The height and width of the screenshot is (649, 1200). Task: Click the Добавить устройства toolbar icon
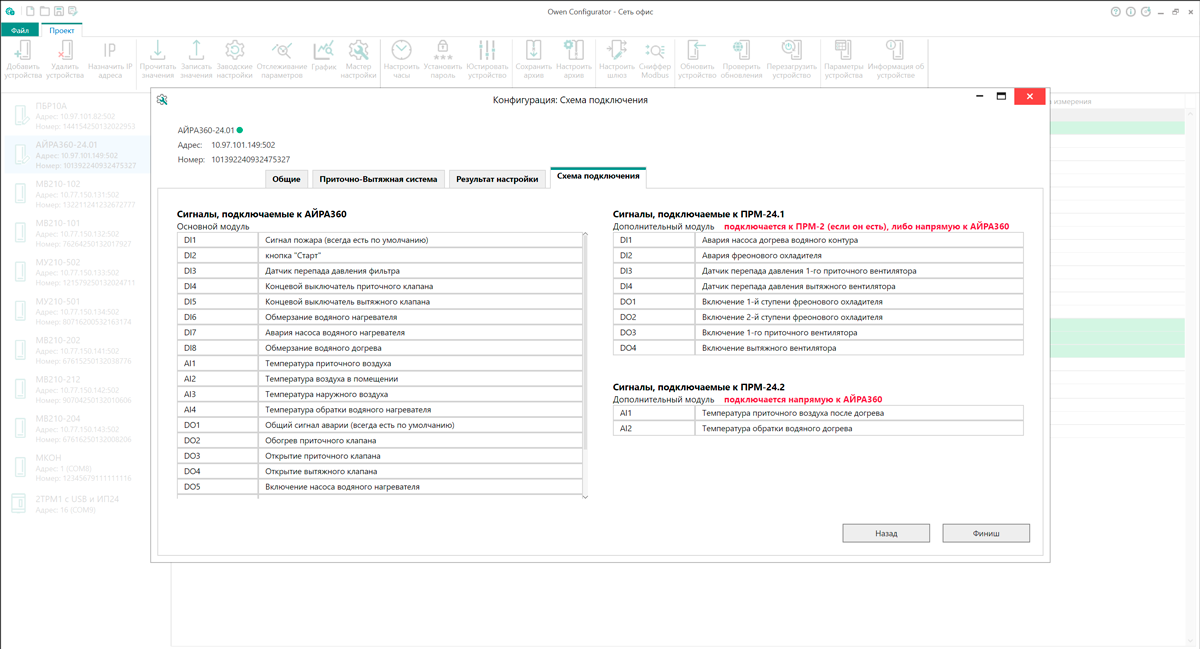point(23,51)
